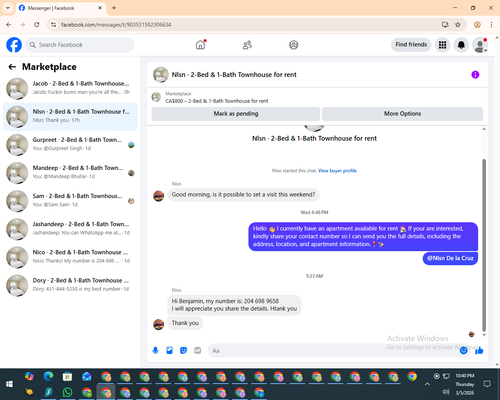The image size is (500, 400).
Task: Click the address bar URL
Action: click(116, 25)
